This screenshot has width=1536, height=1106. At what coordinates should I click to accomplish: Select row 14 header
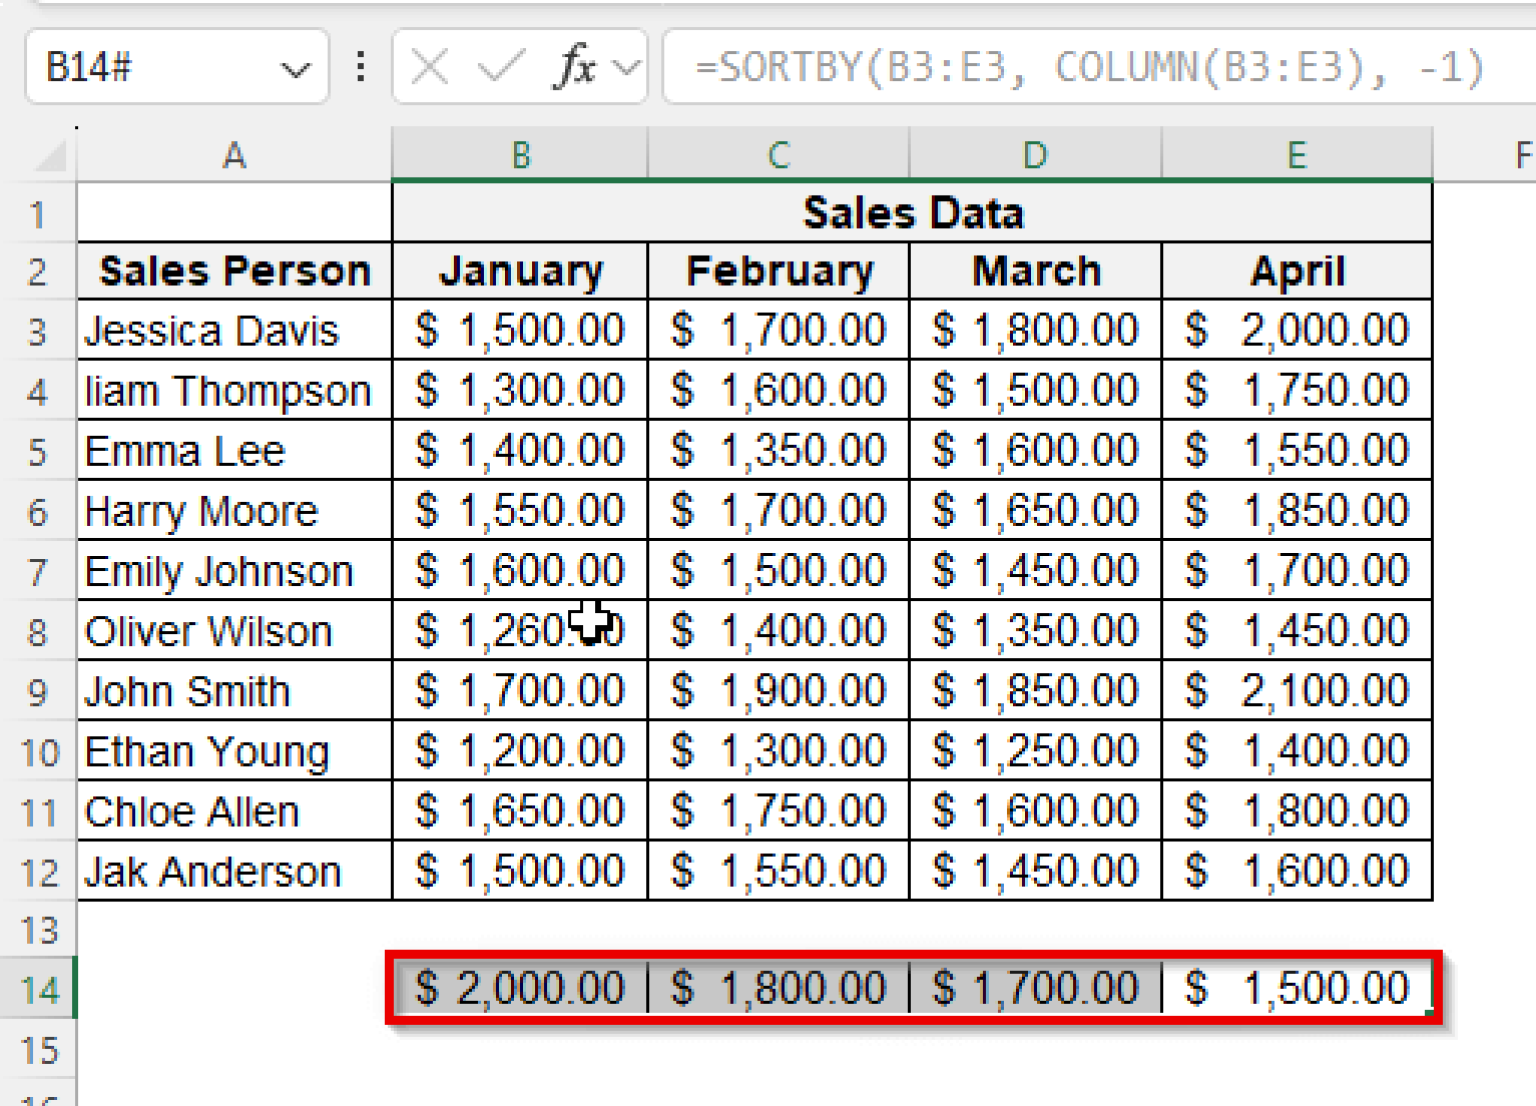pyautogui.click(x=39, y=990)
